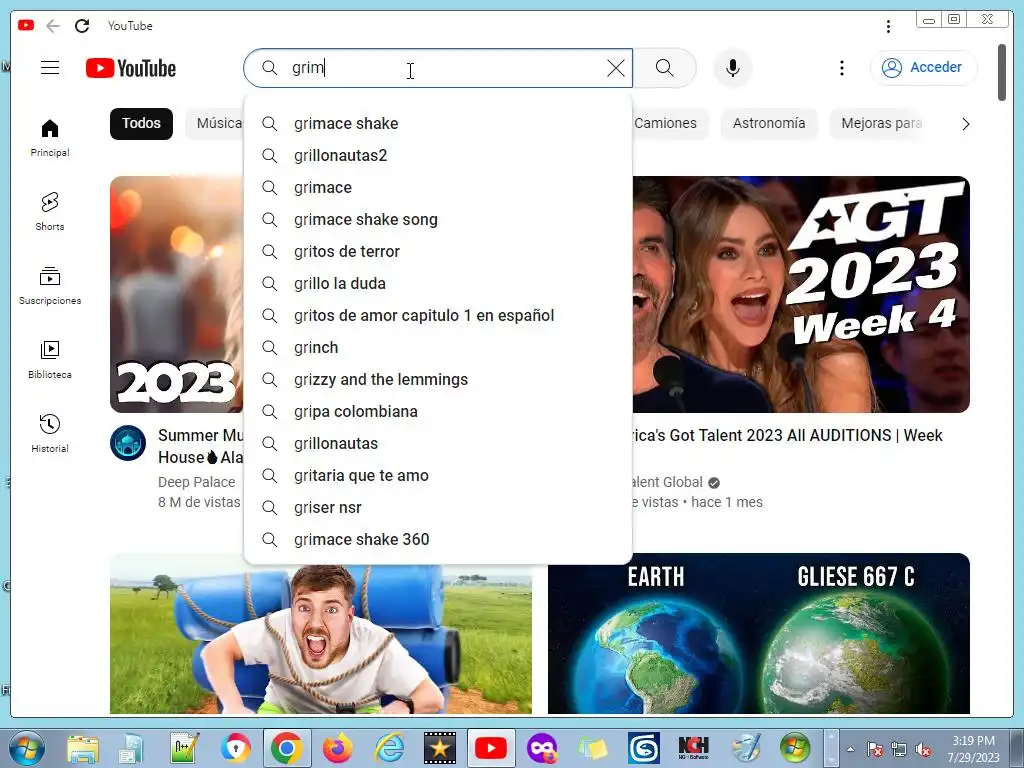Choose suggestion "grizzy and the lemmings"

(438, 379)
